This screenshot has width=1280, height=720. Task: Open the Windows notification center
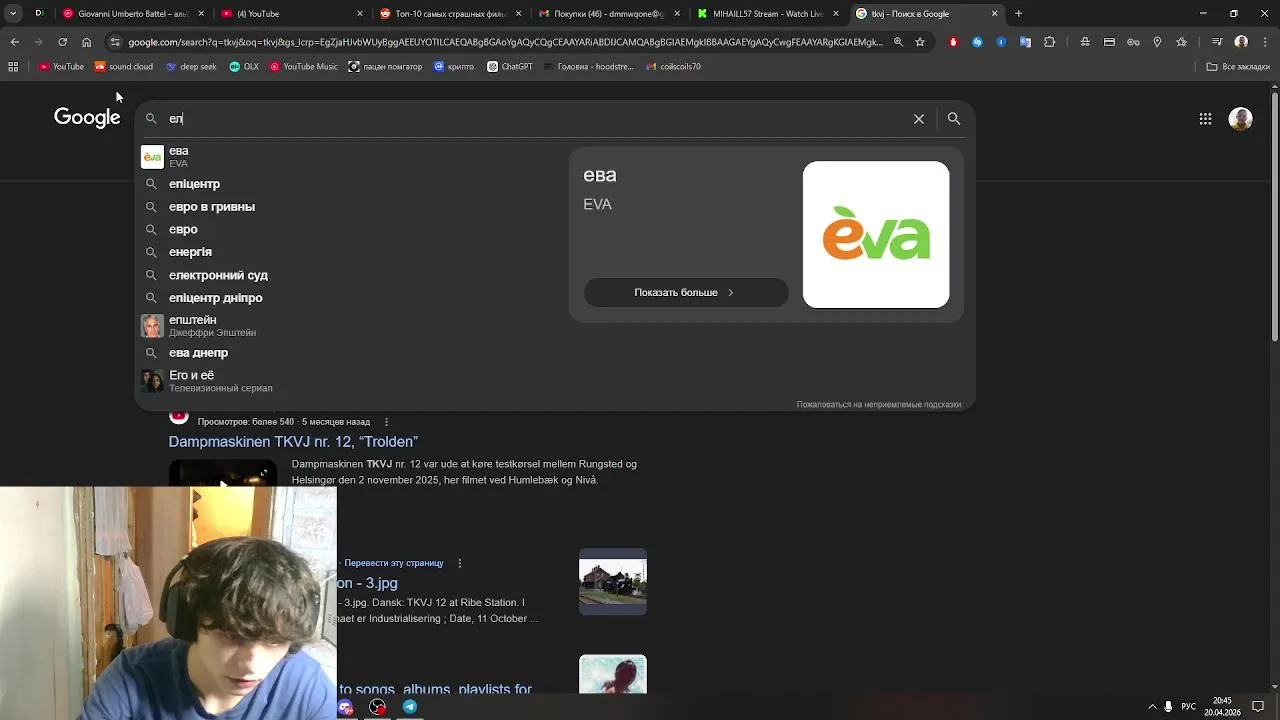[x=1258, y=707]
